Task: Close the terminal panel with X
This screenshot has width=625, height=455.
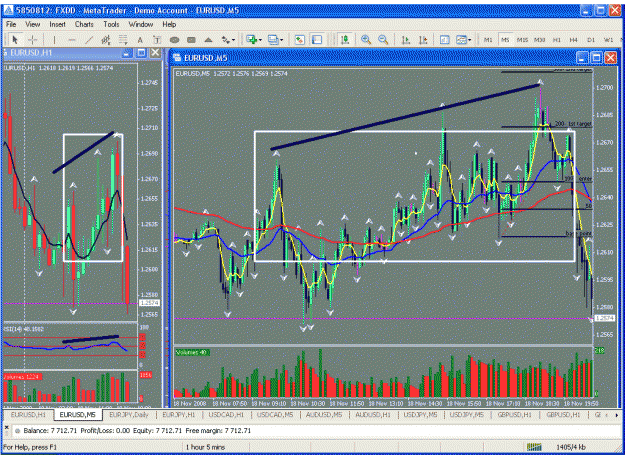Action: coord(6,427)
